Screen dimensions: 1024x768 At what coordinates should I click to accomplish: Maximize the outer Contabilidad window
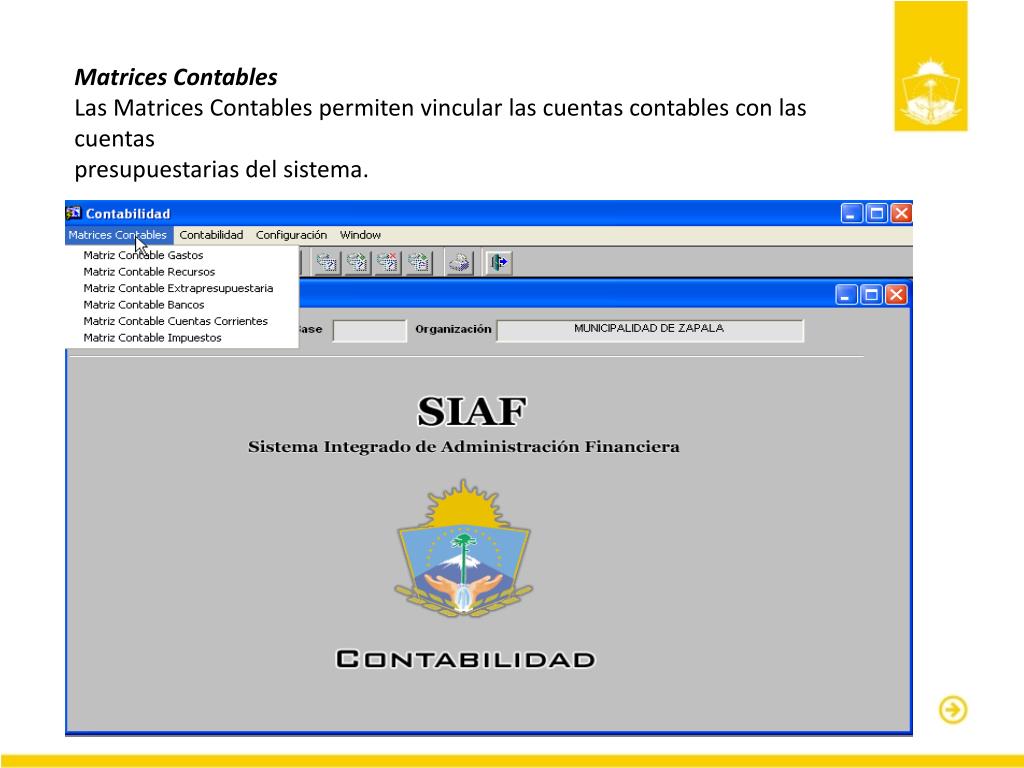[x=876, y=213]
